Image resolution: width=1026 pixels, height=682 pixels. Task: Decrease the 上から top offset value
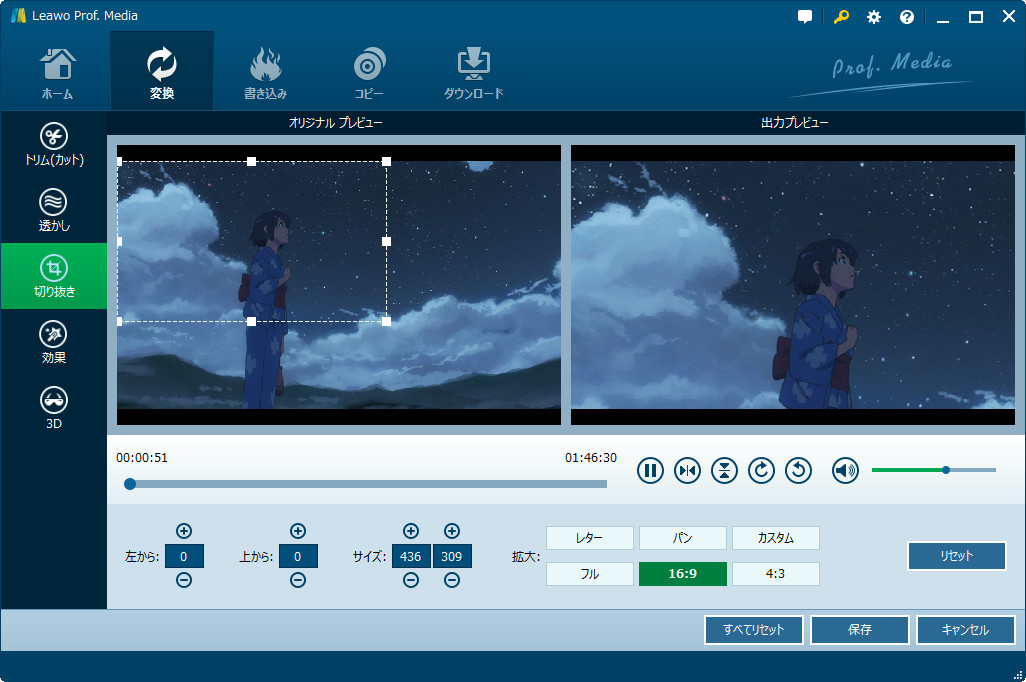tap(297, 581)
